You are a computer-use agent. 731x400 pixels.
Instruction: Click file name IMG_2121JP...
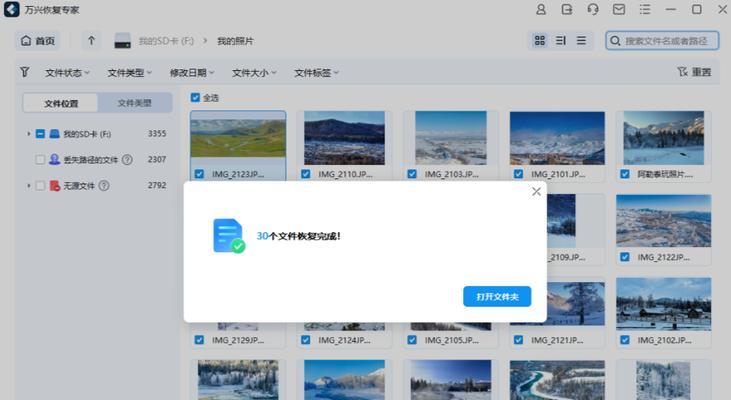(557, 340)
